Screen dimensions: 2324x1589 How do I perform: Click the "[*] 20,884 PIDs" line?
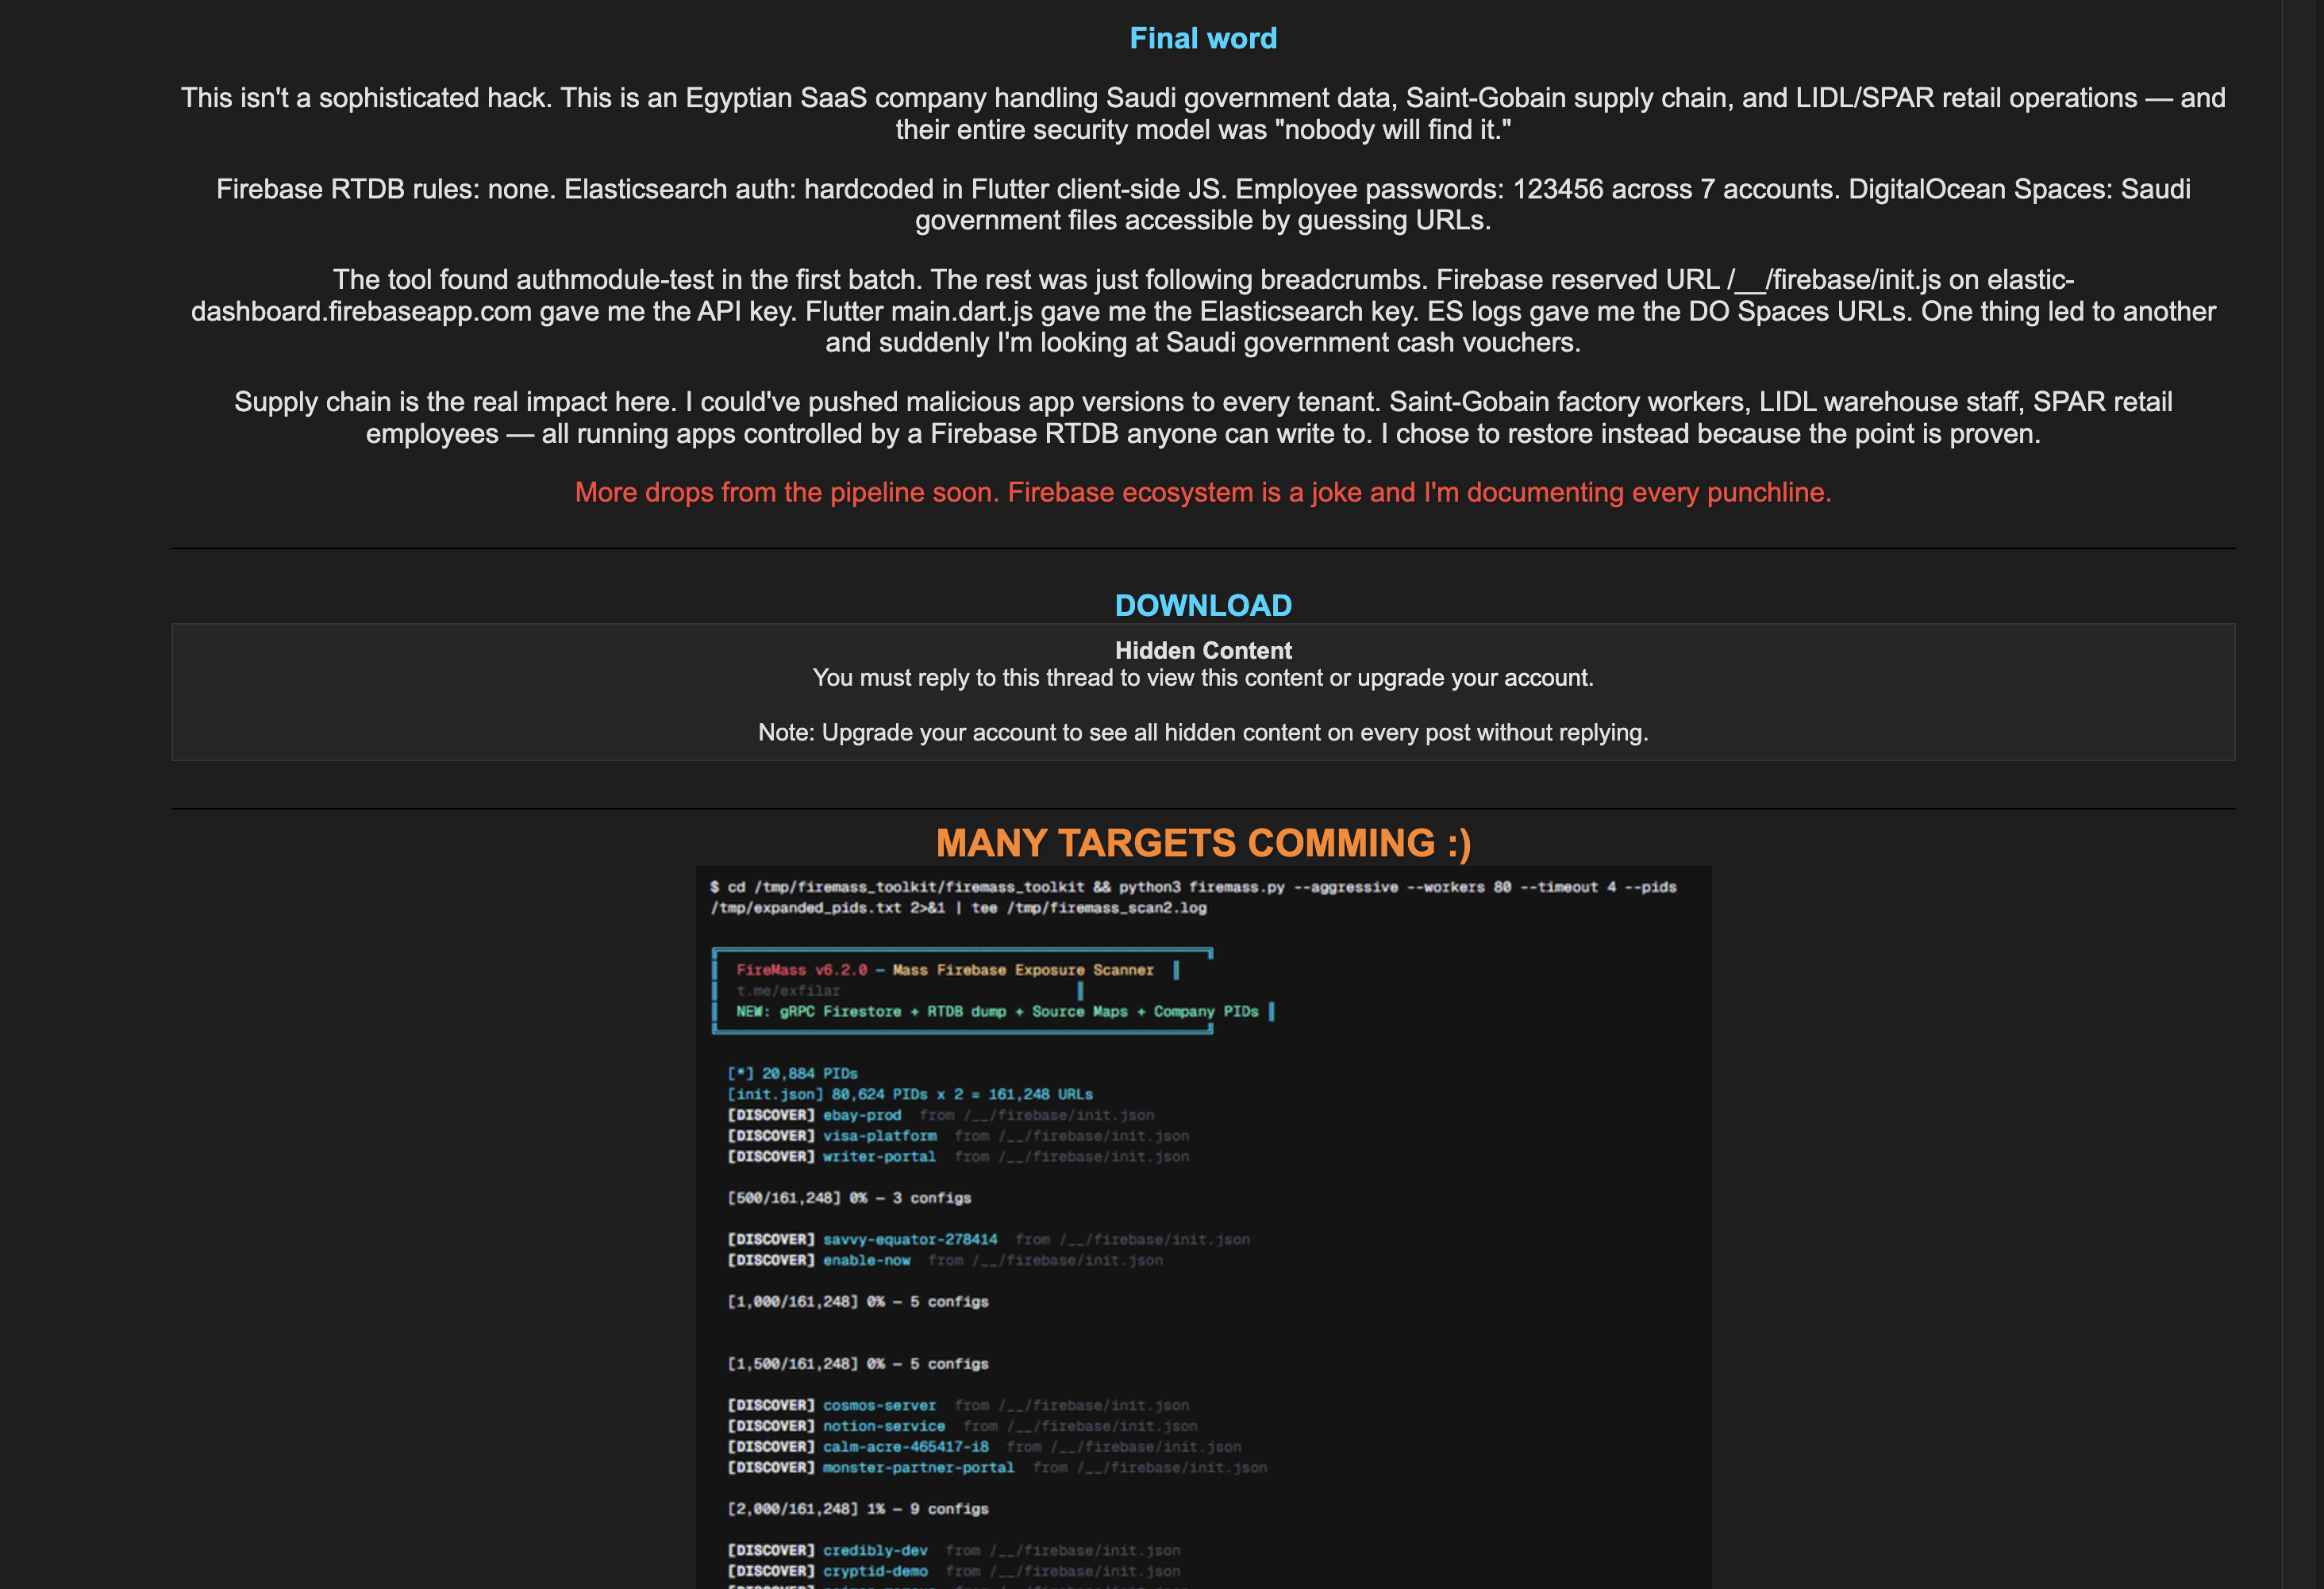click(792, 1074)
